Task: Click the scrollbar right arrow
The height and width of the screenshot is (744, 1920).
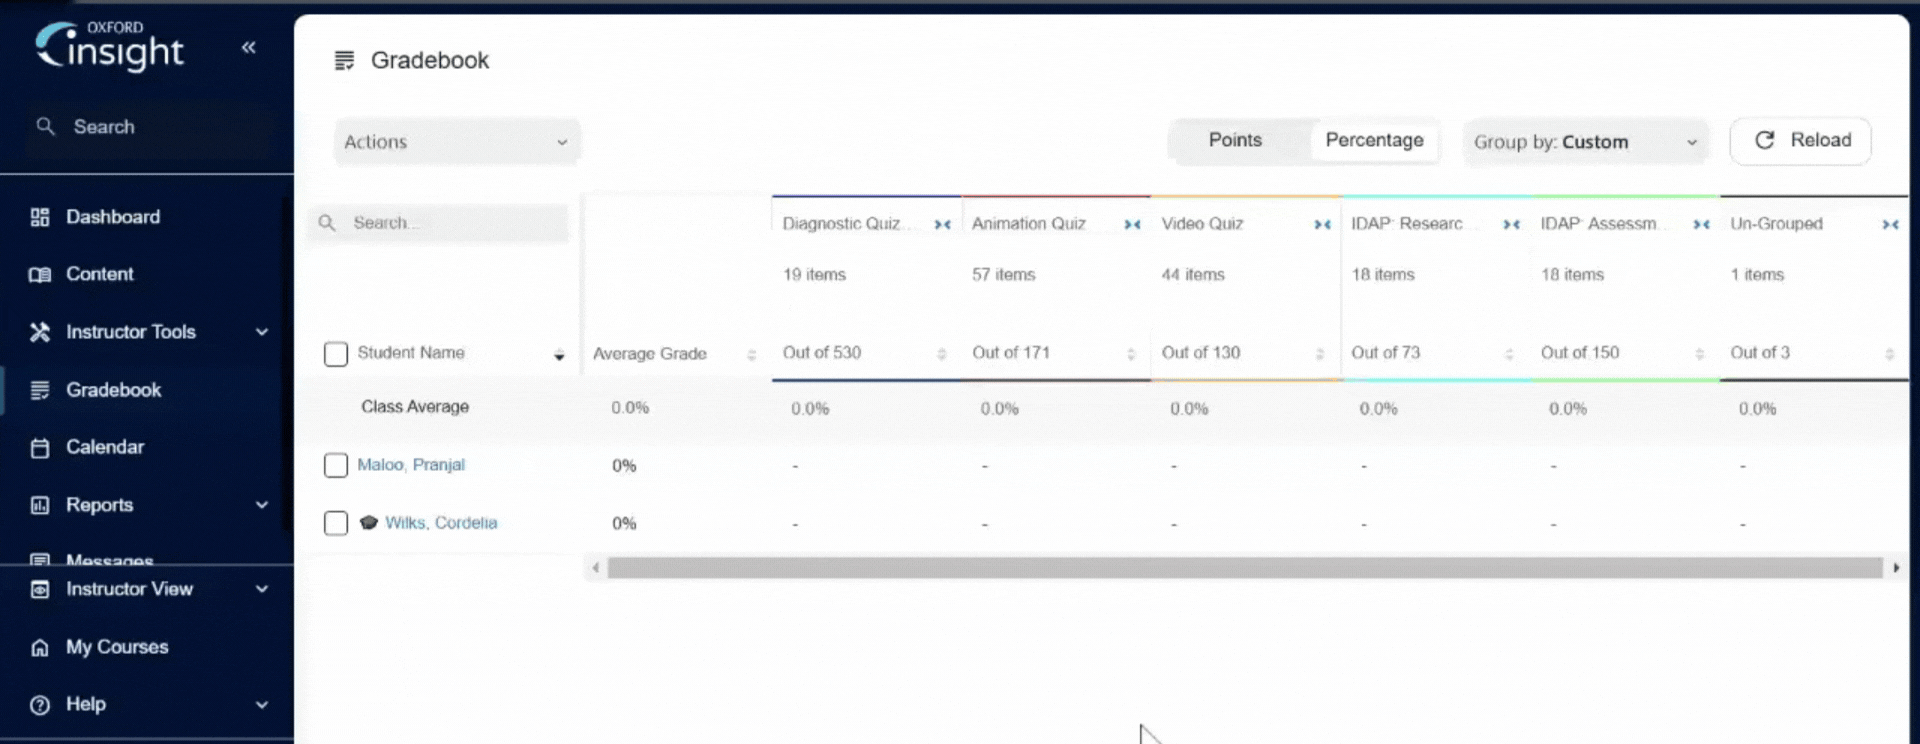Action: [1896, 568]
